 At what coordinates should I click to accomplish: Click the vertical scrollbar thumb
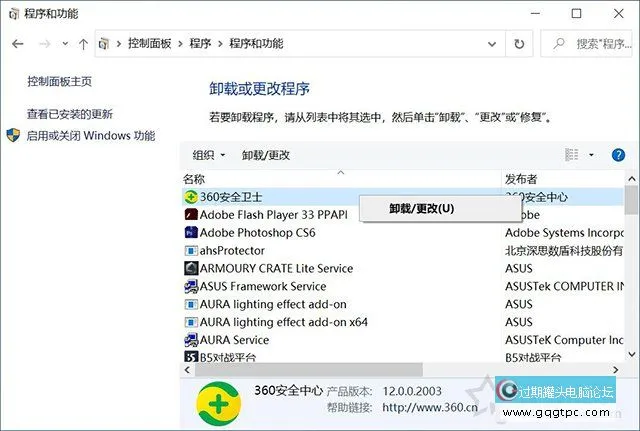pyautogui.click(x=631, y=201)
